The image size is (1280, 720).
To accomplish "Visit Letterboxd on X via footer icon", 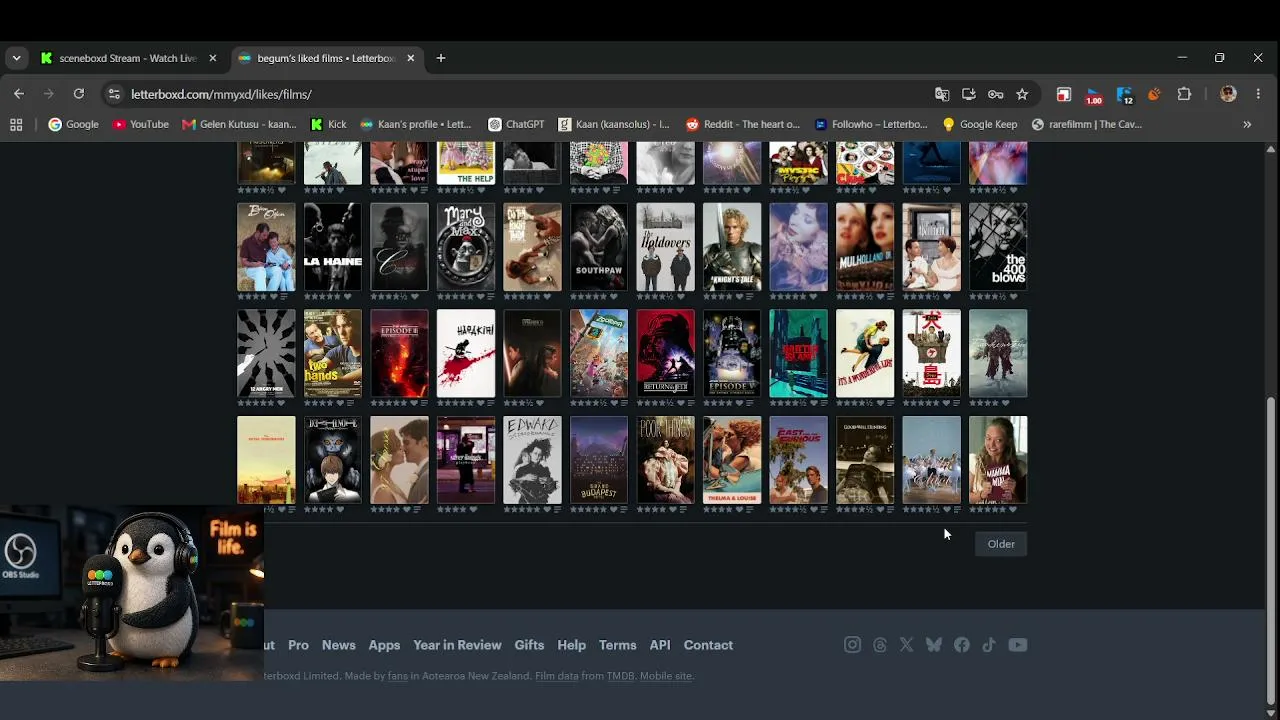I will pos(906,645).
